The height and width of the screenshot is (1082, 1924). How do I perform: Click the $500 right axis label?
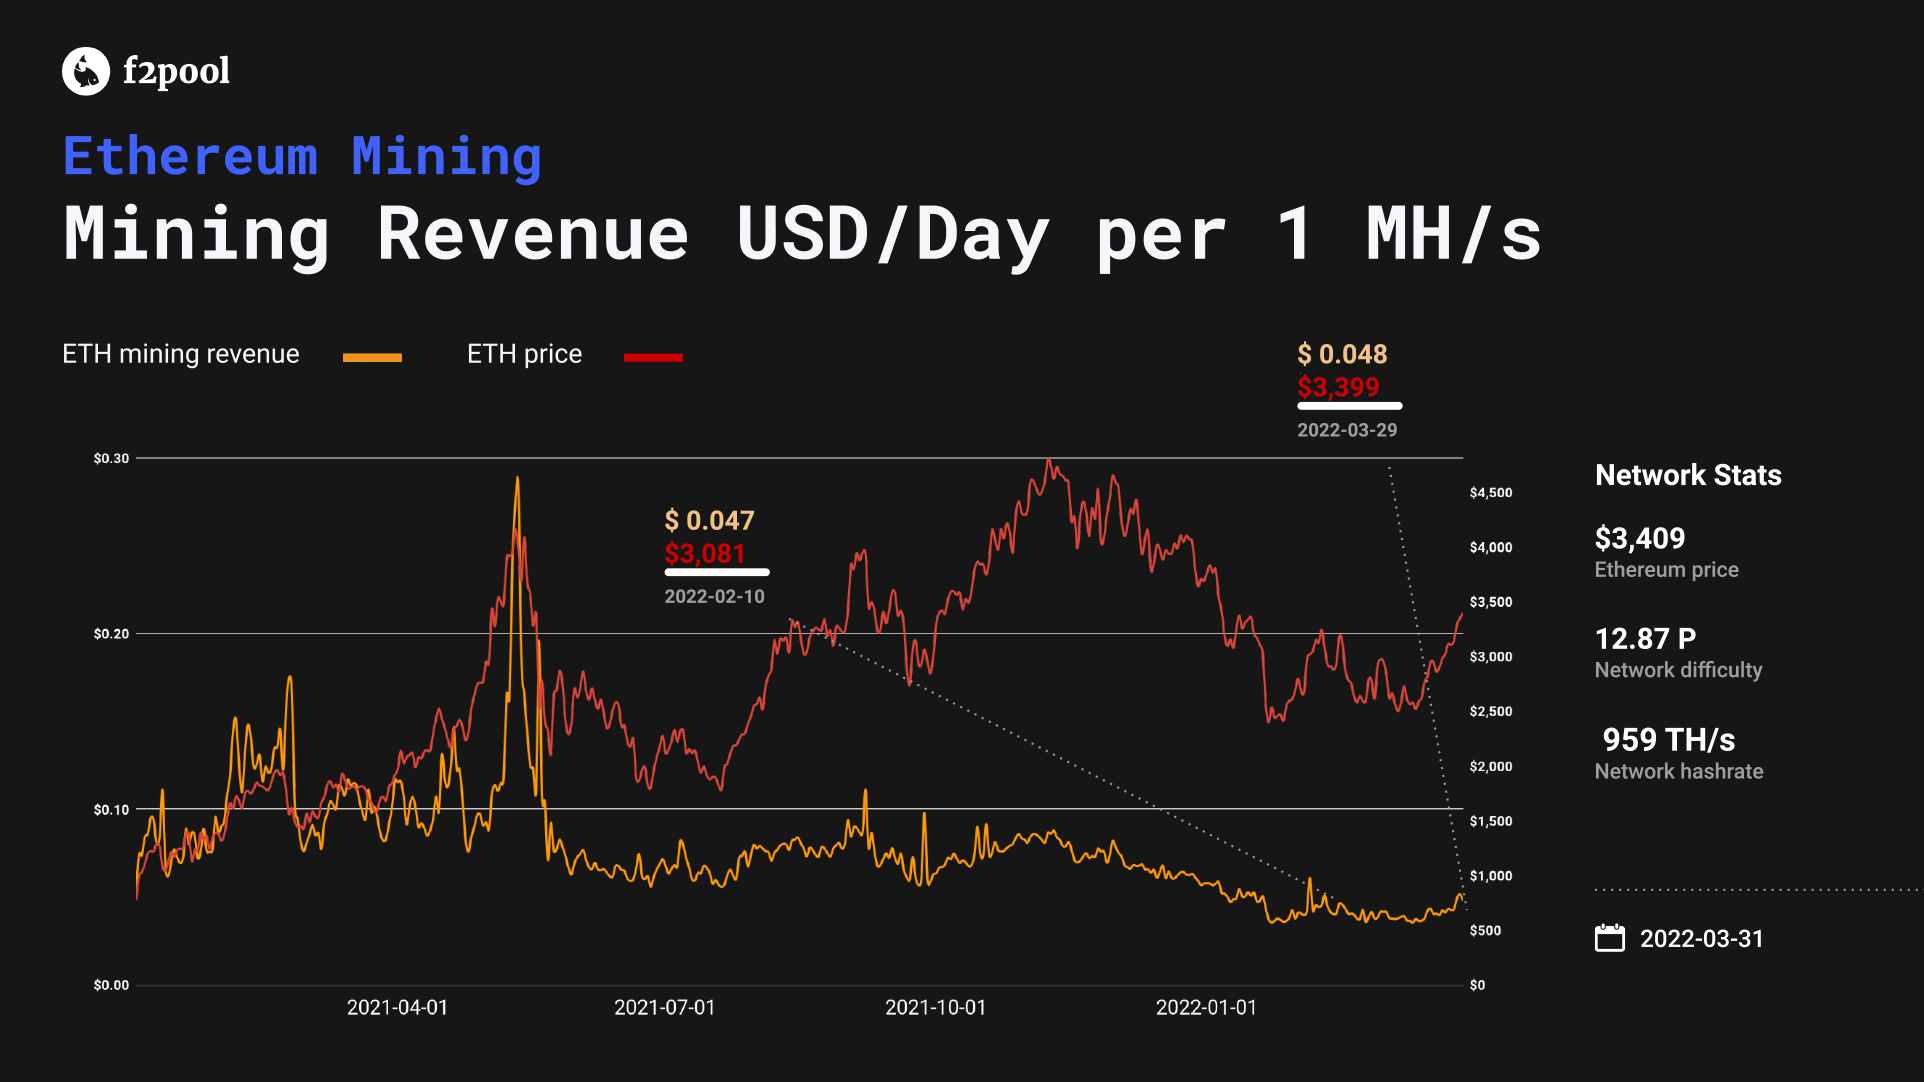click(1485, 931)
